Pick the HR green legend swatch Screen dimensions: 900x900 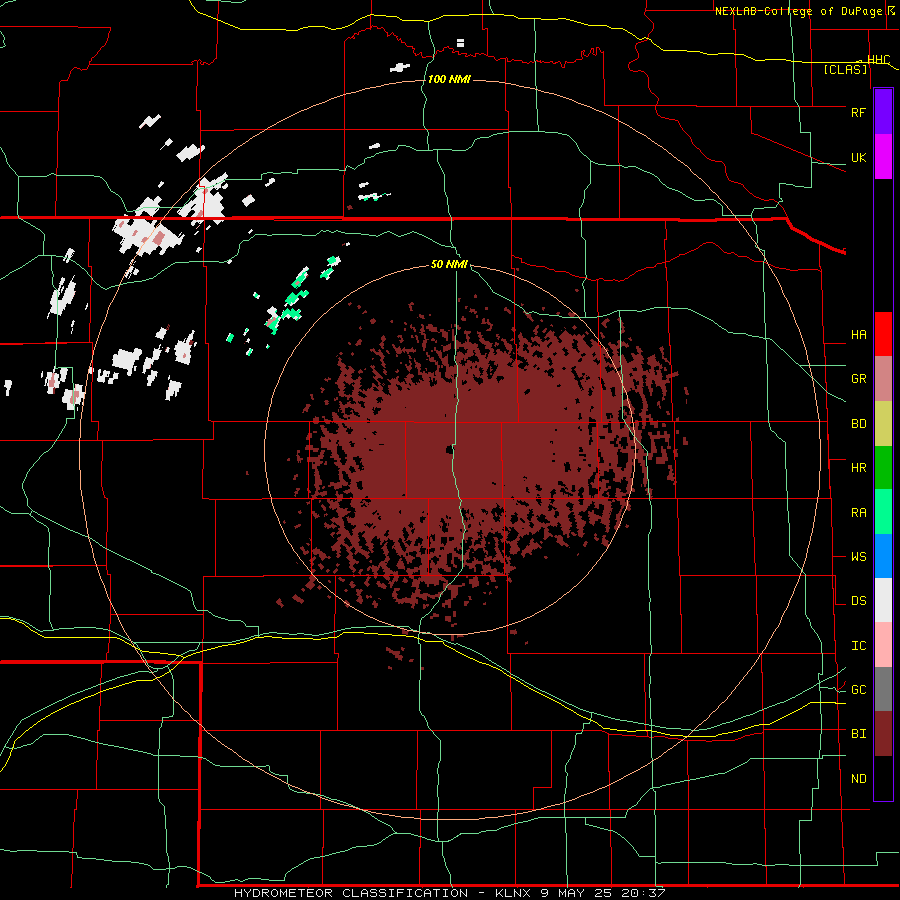pos(883,467)
